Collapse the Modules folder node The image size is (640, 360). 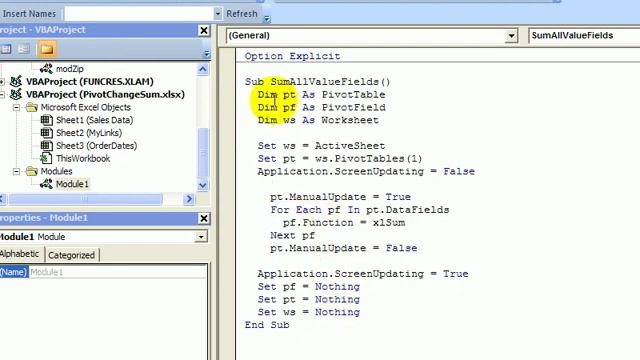tap(16, 171)
